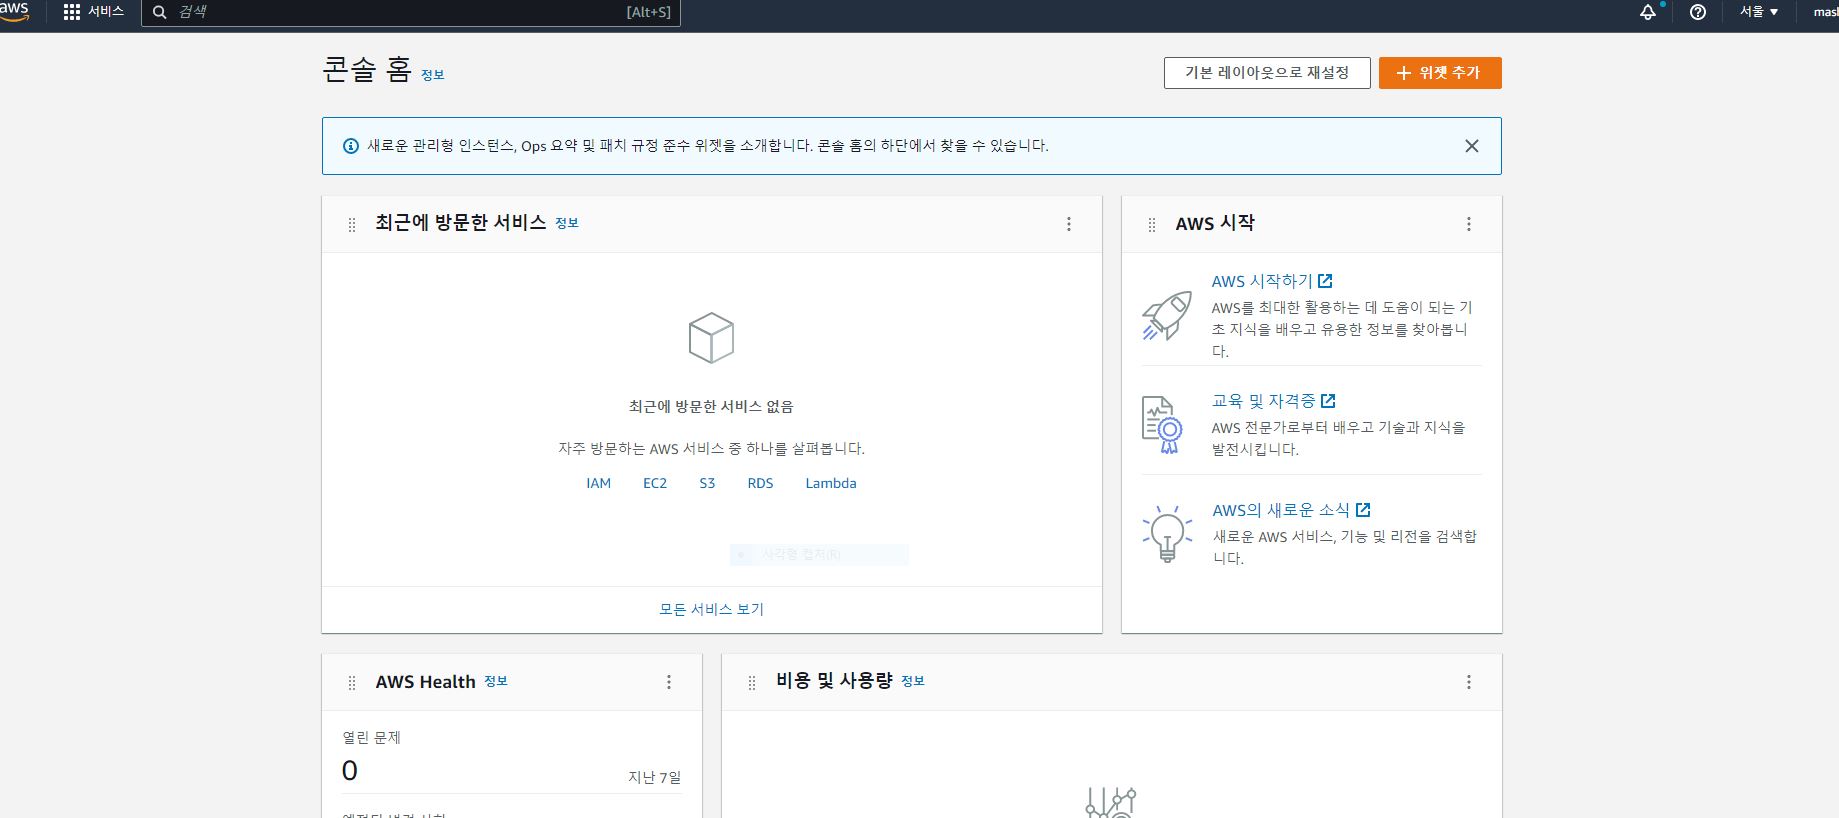The height and width of the screenshot is (818, 1839).
Task: Open the account menu at the top right
Action: click(x=1825, y=12)
